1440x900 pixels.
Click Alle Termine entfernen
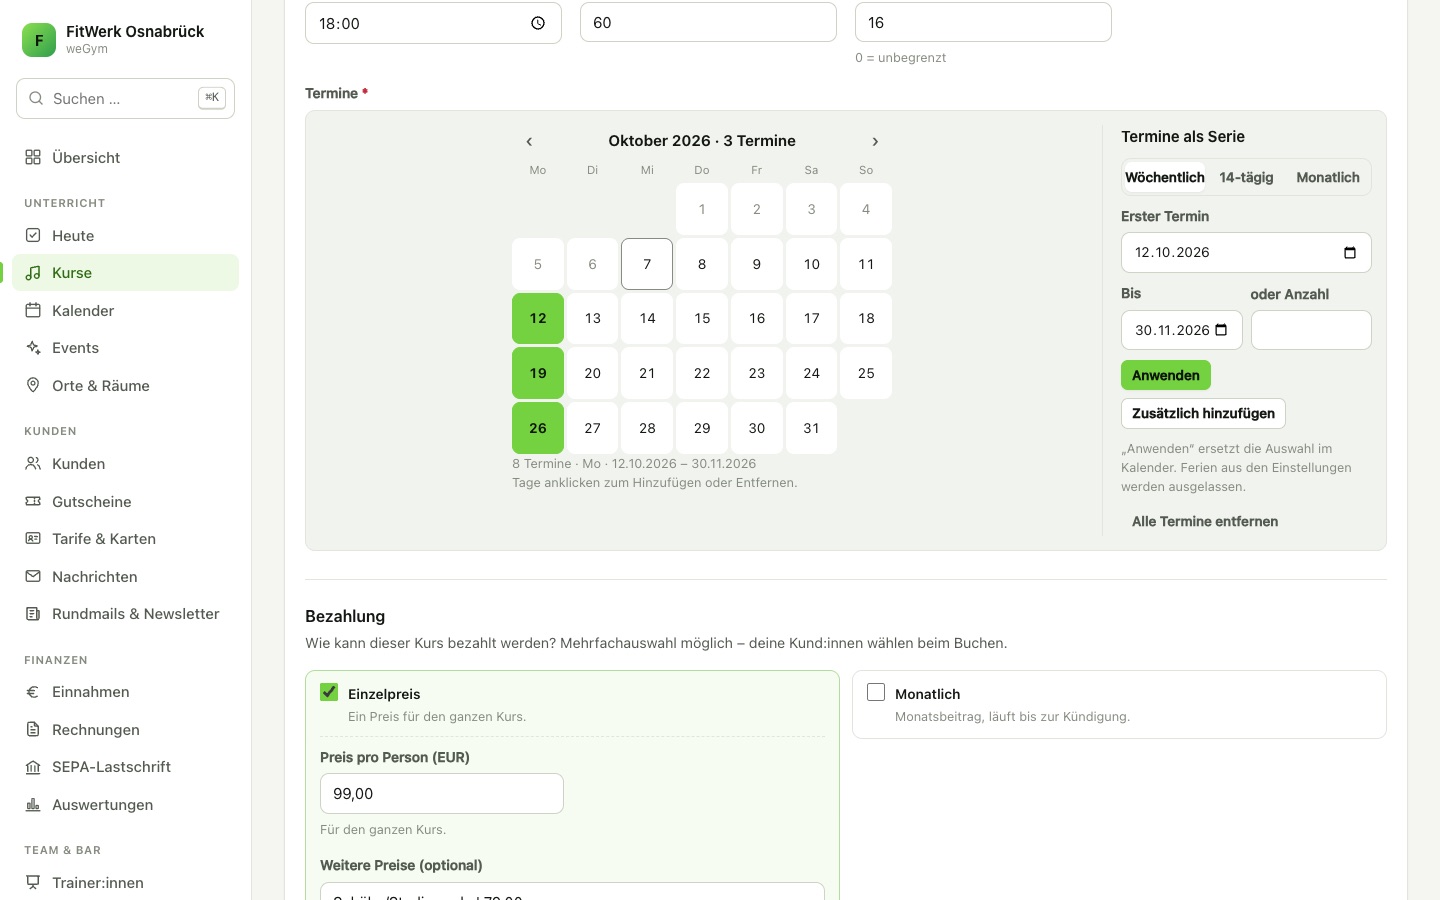(x=1205, y=521)
